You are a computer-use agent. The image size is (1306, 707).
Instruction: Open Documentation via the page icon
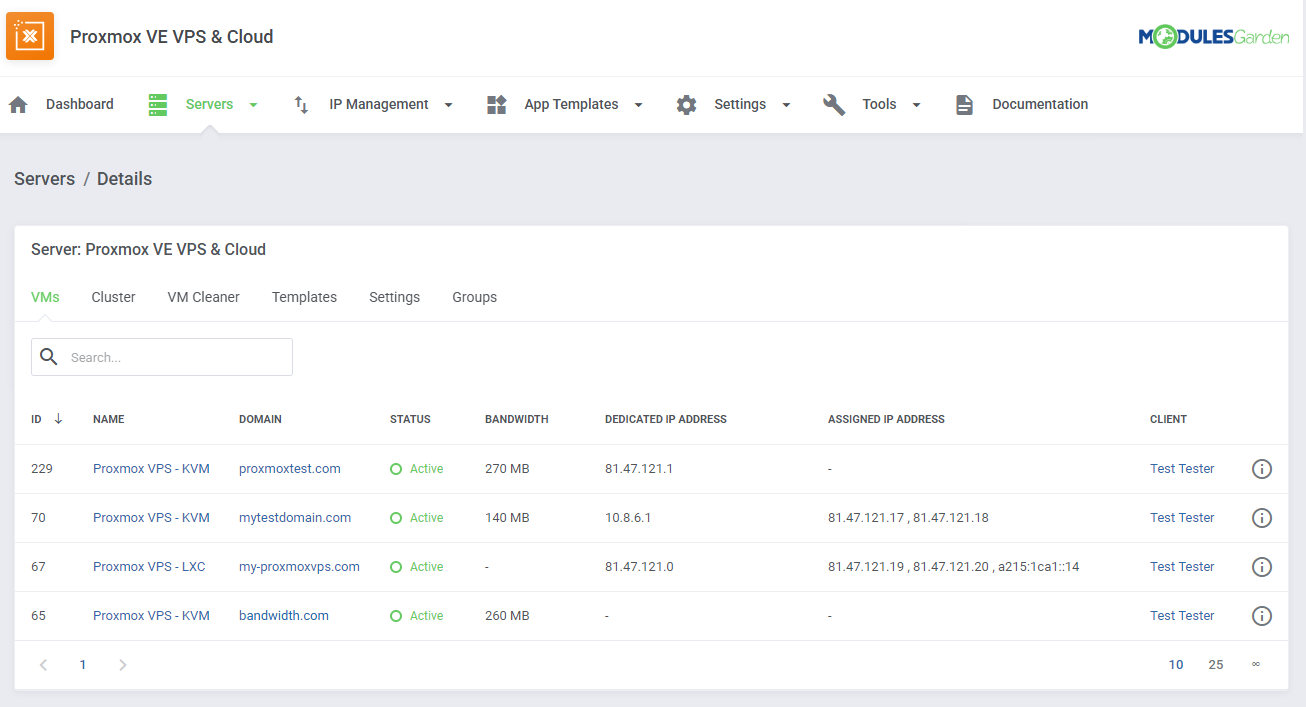coord(963,104)
